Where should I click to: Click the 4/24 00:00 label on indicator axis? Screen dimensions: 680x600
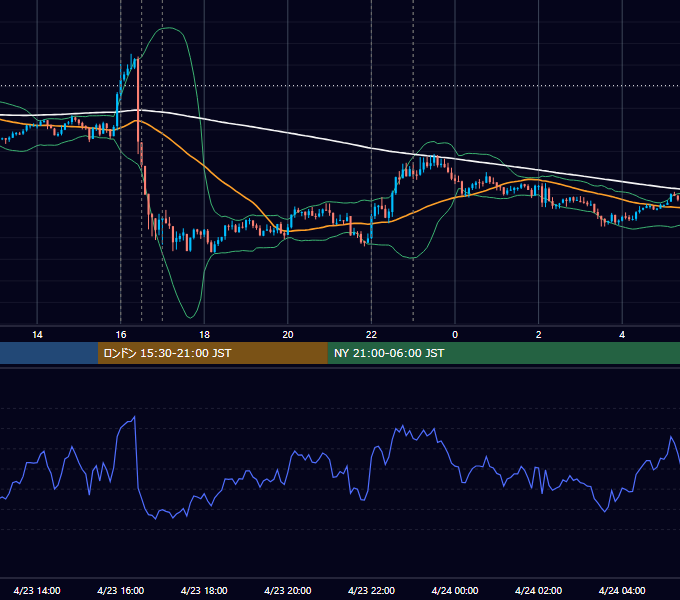pyautogui.click(x=455, y=590)
